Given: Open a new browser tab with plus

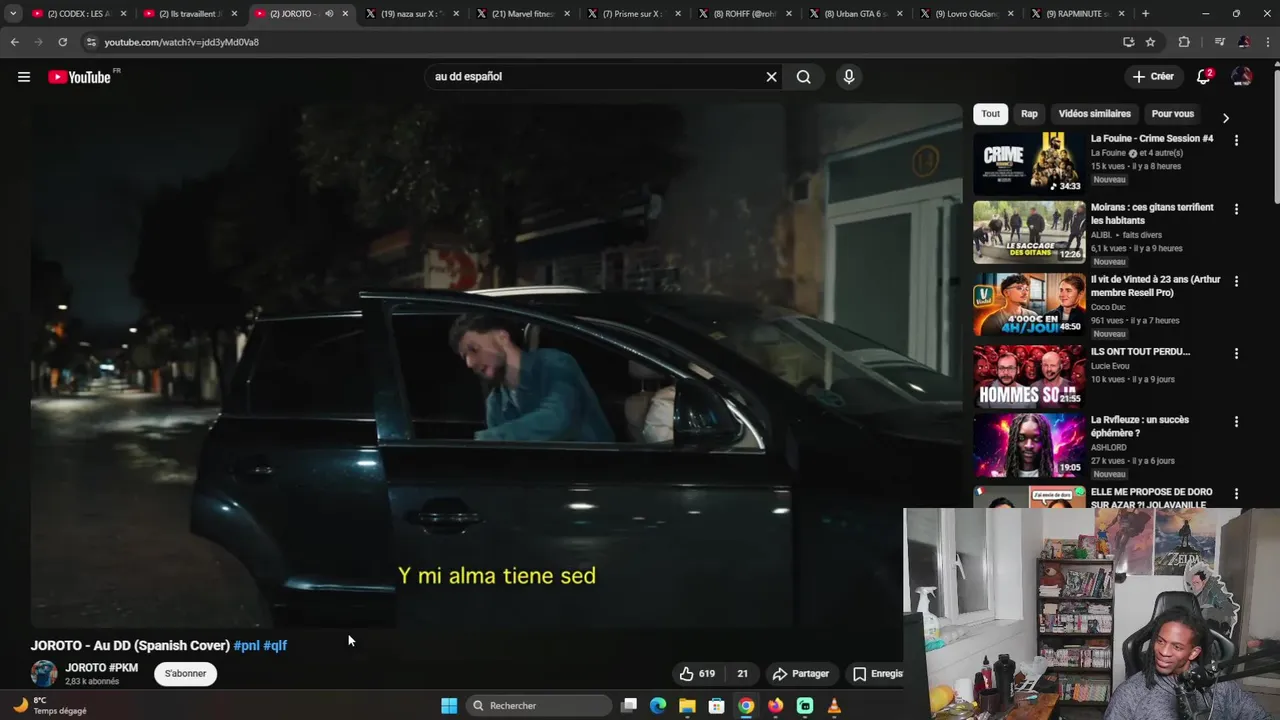Looking at the screenshot, I should [1145, 14].
